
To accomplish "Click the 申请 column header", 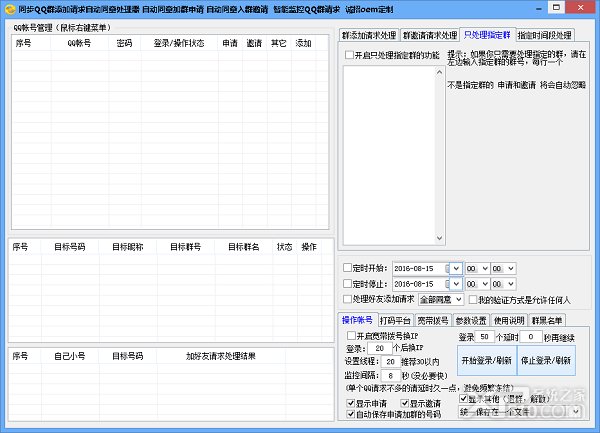I will coord(230,43).
